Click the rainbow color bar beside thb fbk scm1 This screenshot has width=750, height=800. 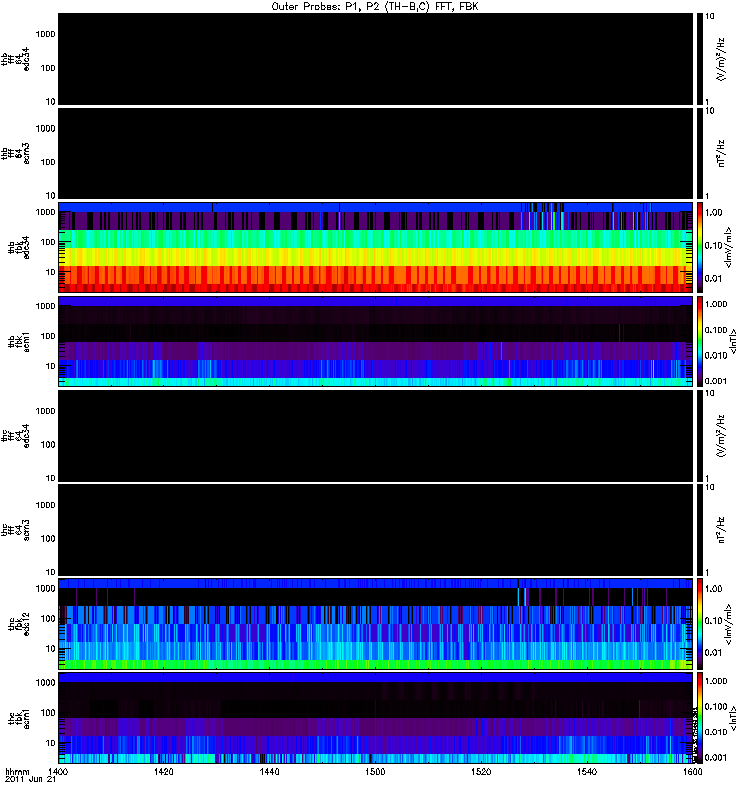pyautogui.click(x=701, y=341)
